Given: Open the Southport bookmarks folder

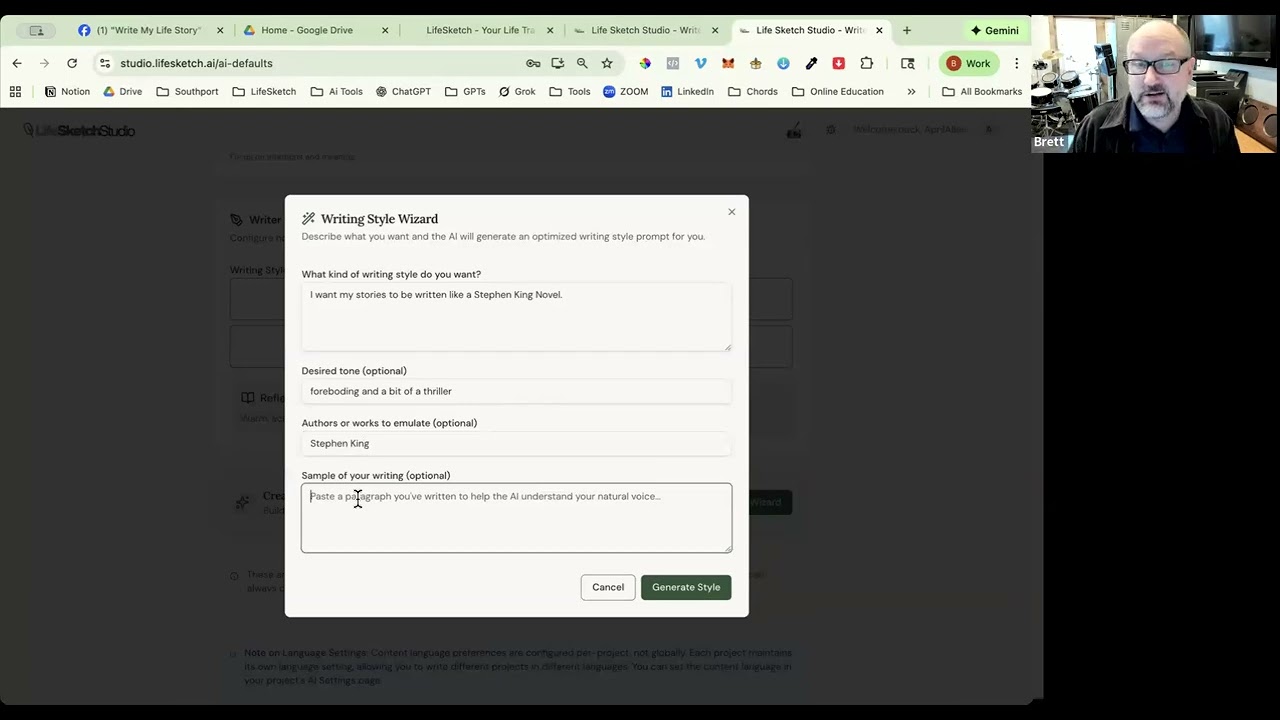Looking at the screenshot, I should click(187, 91).
